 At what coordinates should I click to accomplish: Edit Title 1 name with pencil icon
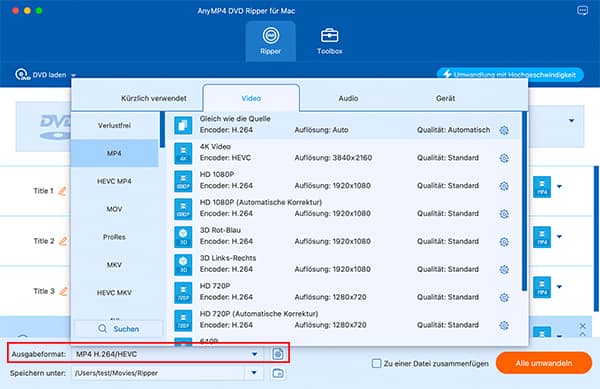click(62, 191)
